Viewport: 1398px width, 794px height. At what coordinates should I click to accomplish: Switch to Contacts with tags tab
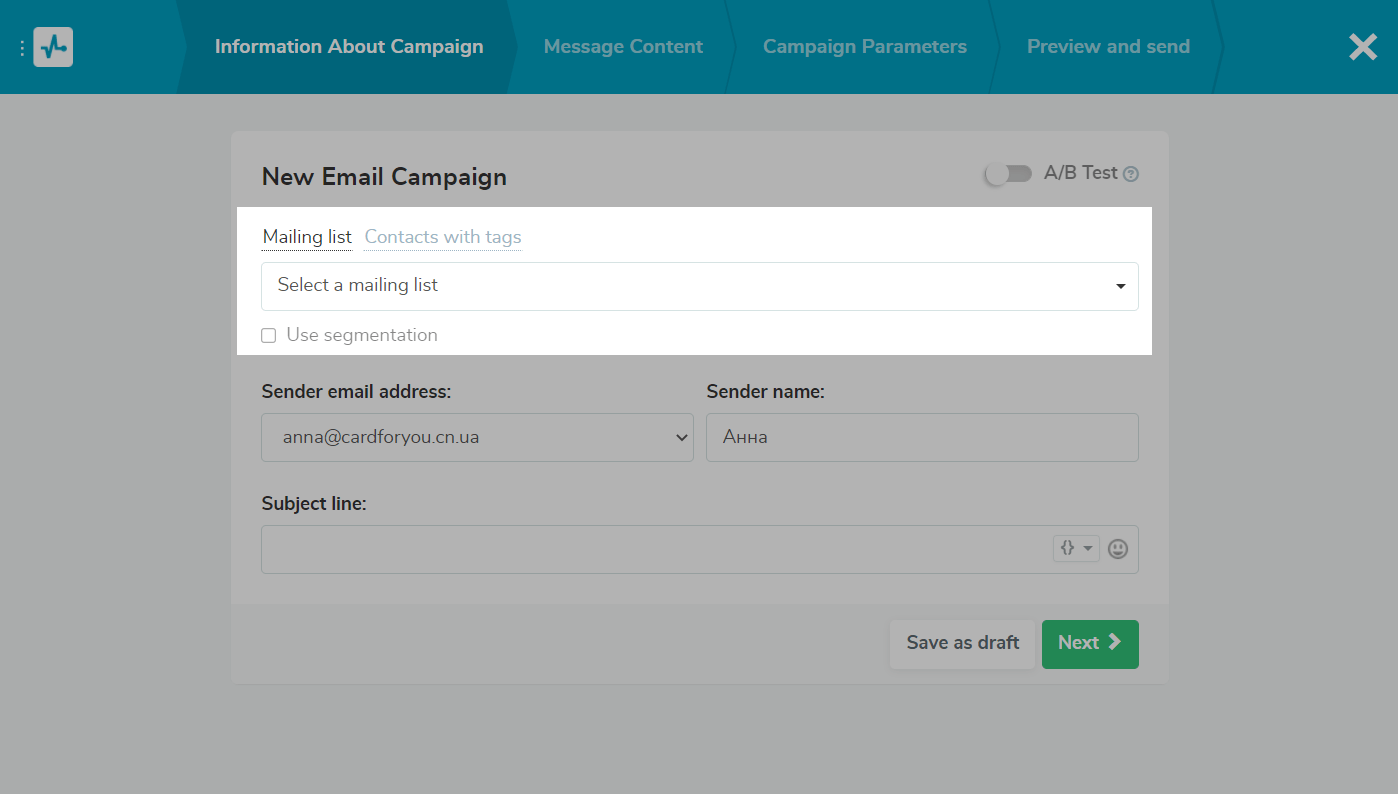pos(442,237)
